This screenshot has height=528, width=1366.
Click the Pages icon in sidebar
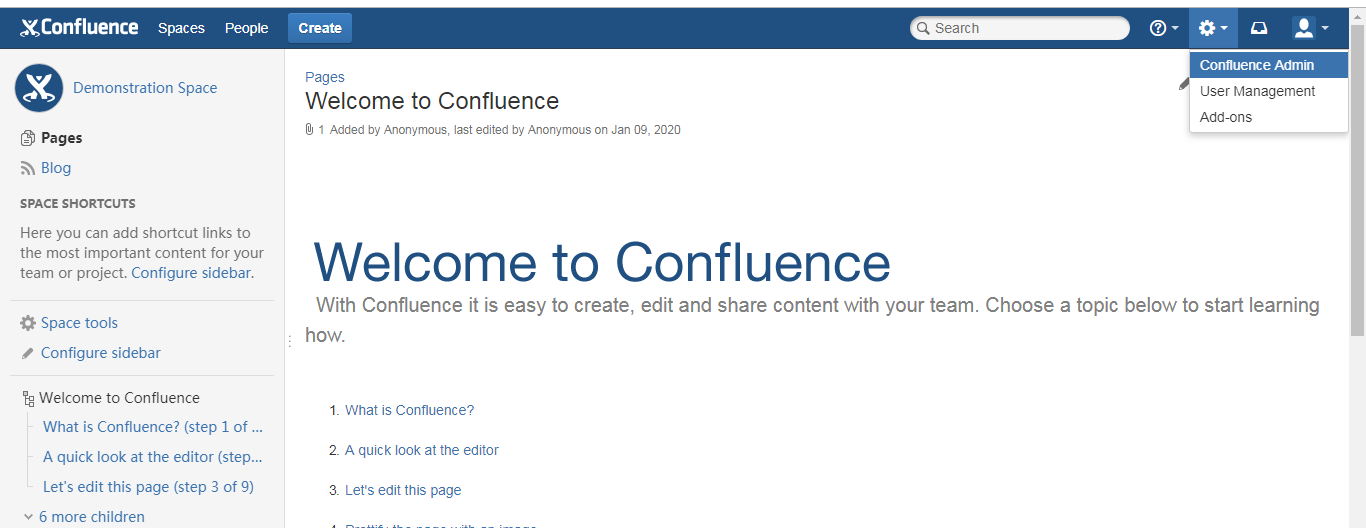coord(28,138)
